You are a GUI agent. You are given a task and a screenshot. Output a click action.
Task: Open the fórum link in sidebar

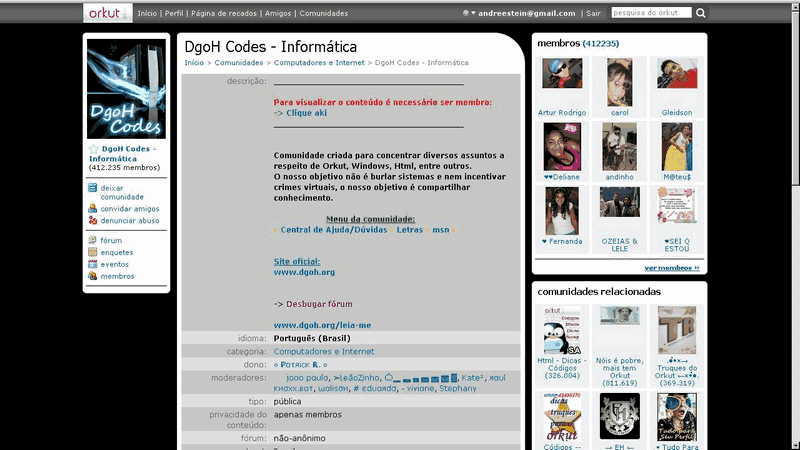[111, 240]
